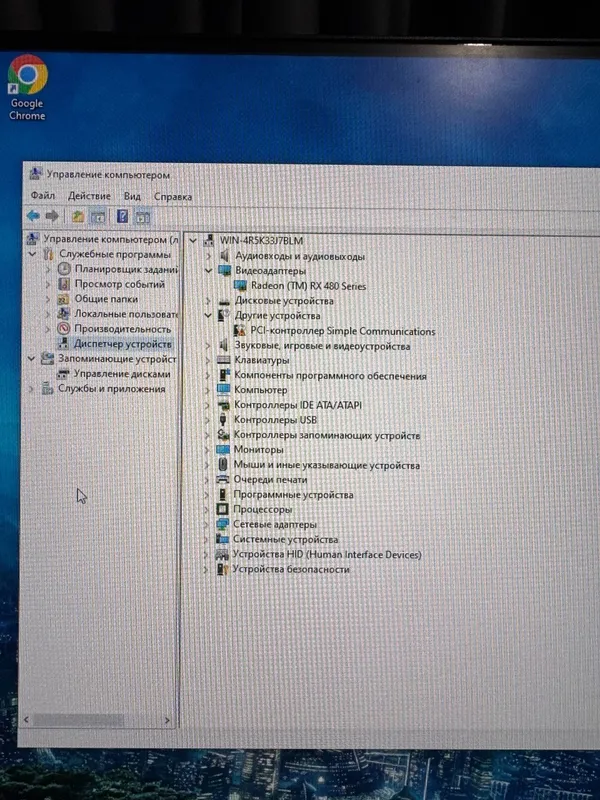Open the Действие menu
This screenshot has height=800, width=600.
89,196
